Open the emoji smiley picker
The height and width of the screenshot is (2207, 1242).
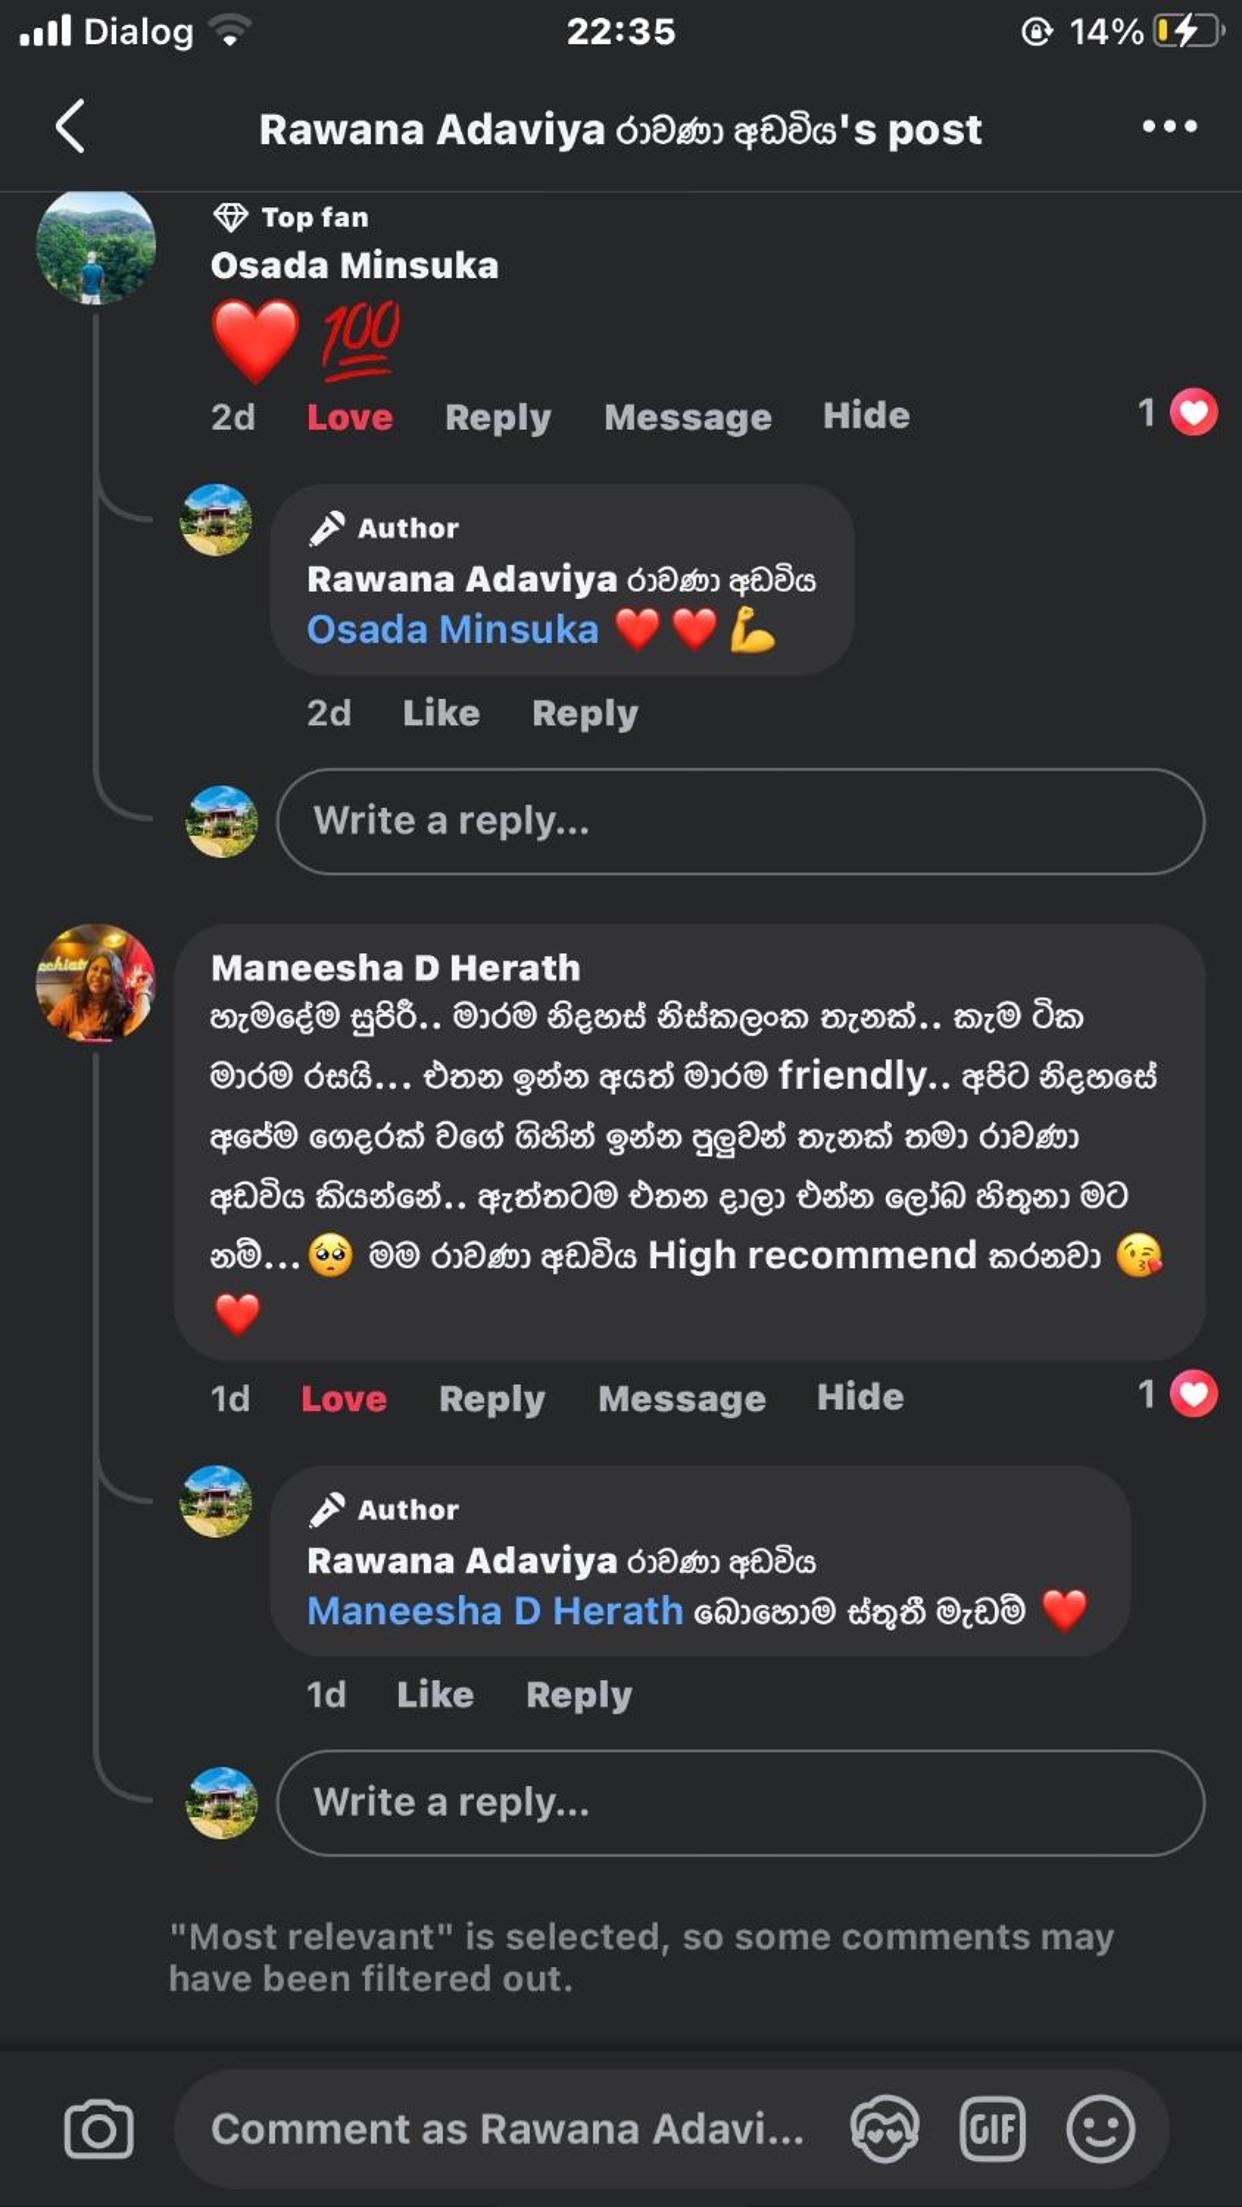(1100, 2128)
